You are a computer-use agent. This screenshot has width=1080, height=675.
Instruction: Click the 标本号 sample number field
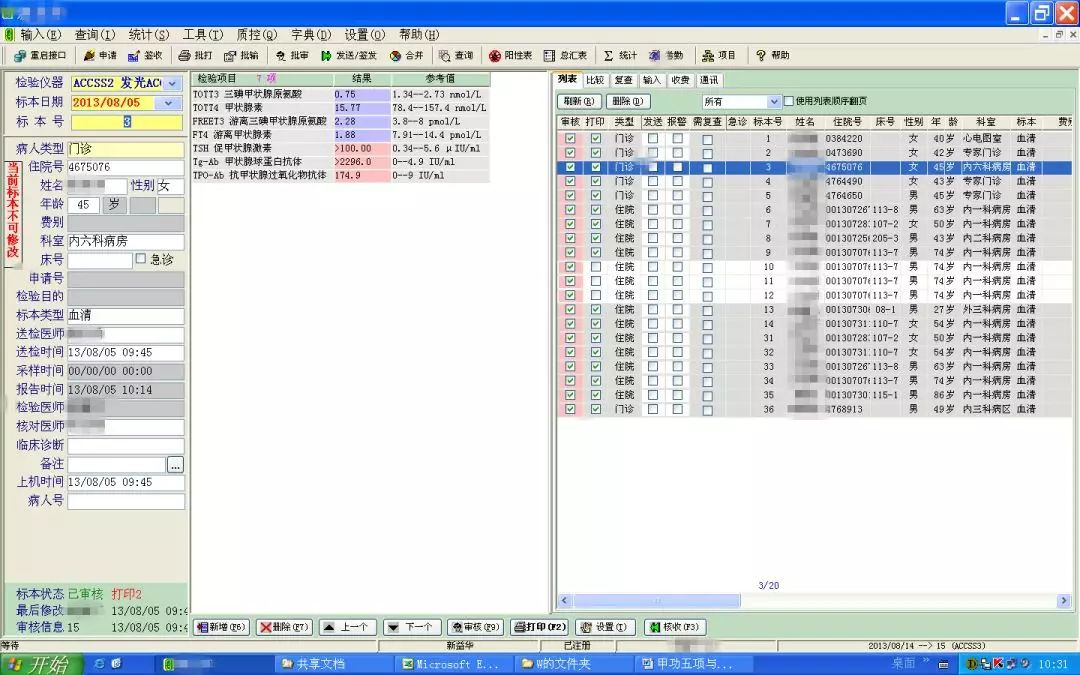click(x=127, y=122)
